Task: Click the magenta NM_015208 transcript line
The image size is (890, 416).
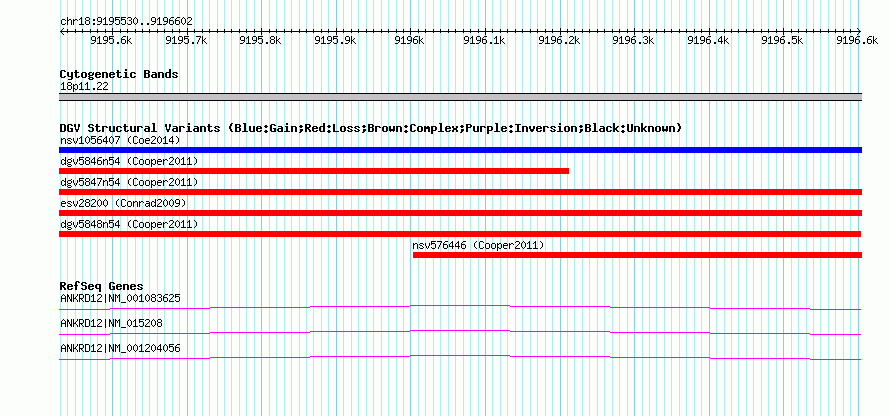Action: (x=460, y=332)
